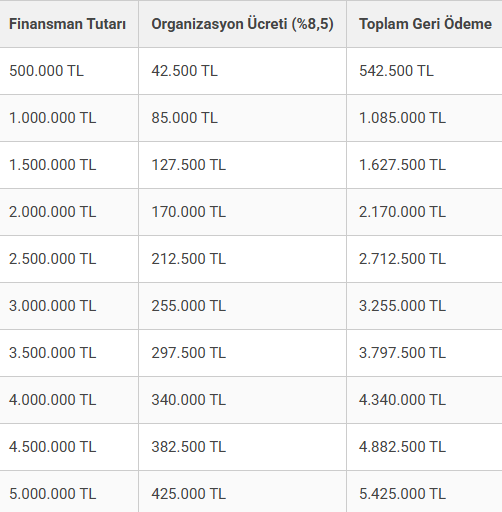Image resolution: width=502 pixels, height=512 pixels.
Task: Select the 1.627.500 TL total repayment cell
Action: pyautogui.click(x=425, y=165)
